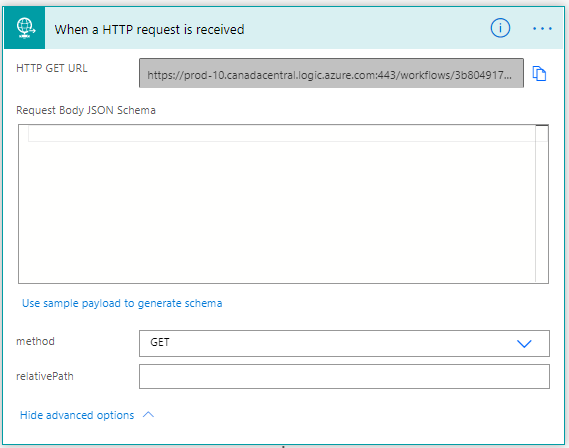This screenshot has height=448, width=569.
Task: Collapse using the chevron beside Hide advanced options
Action: (x=148, y=415)
